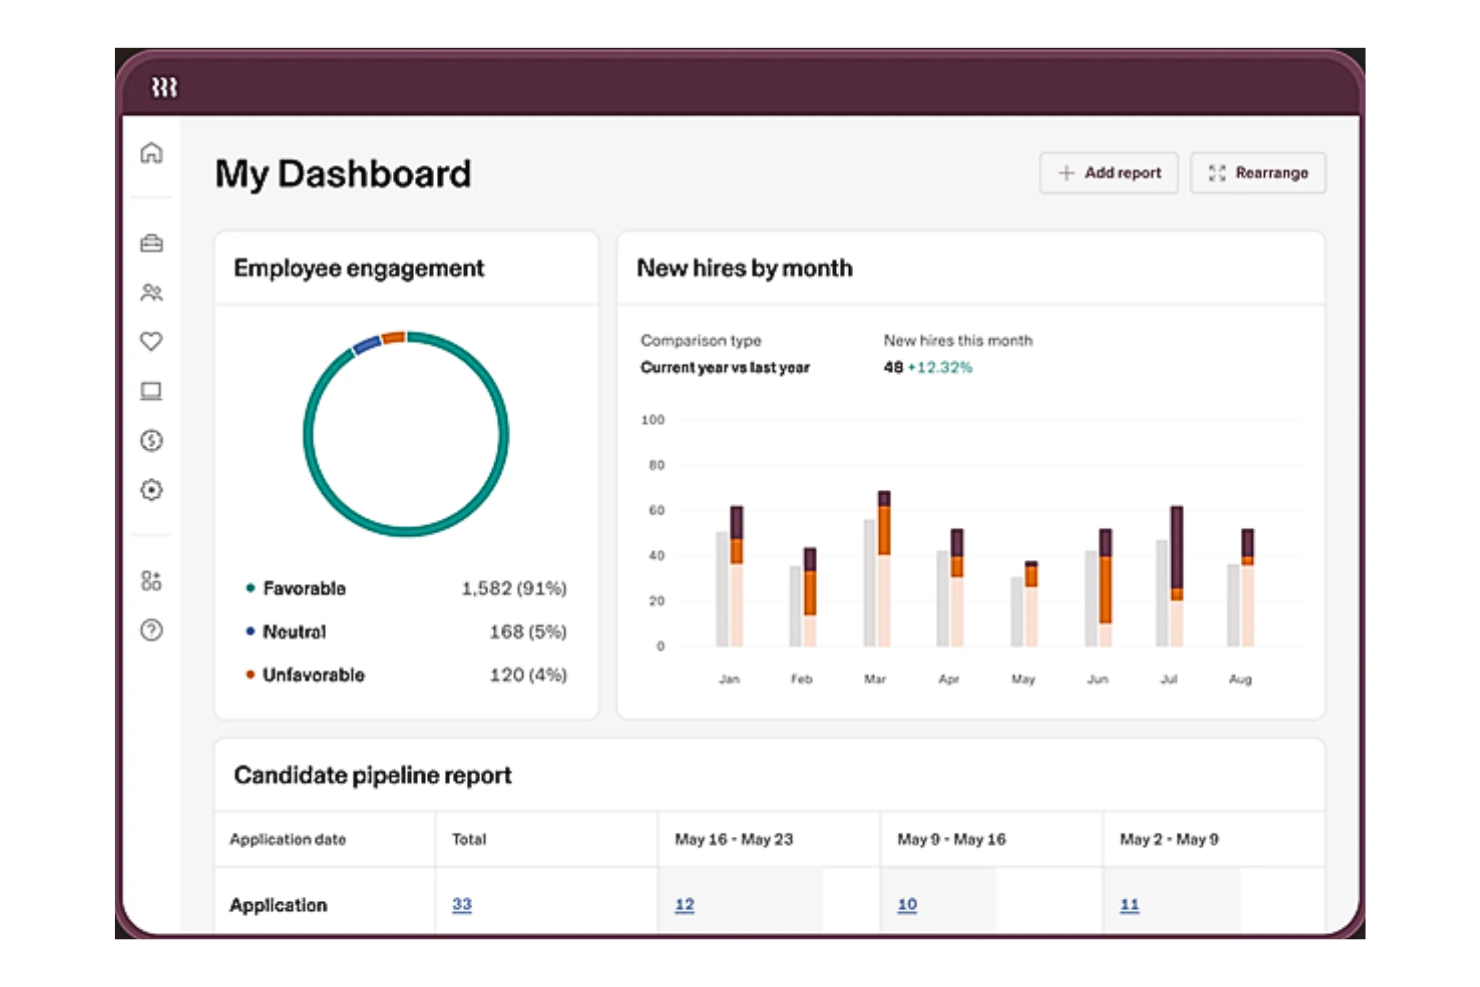Open the Total applications link 33
This screenshot has height=987, width=1480.
[461, 904]
